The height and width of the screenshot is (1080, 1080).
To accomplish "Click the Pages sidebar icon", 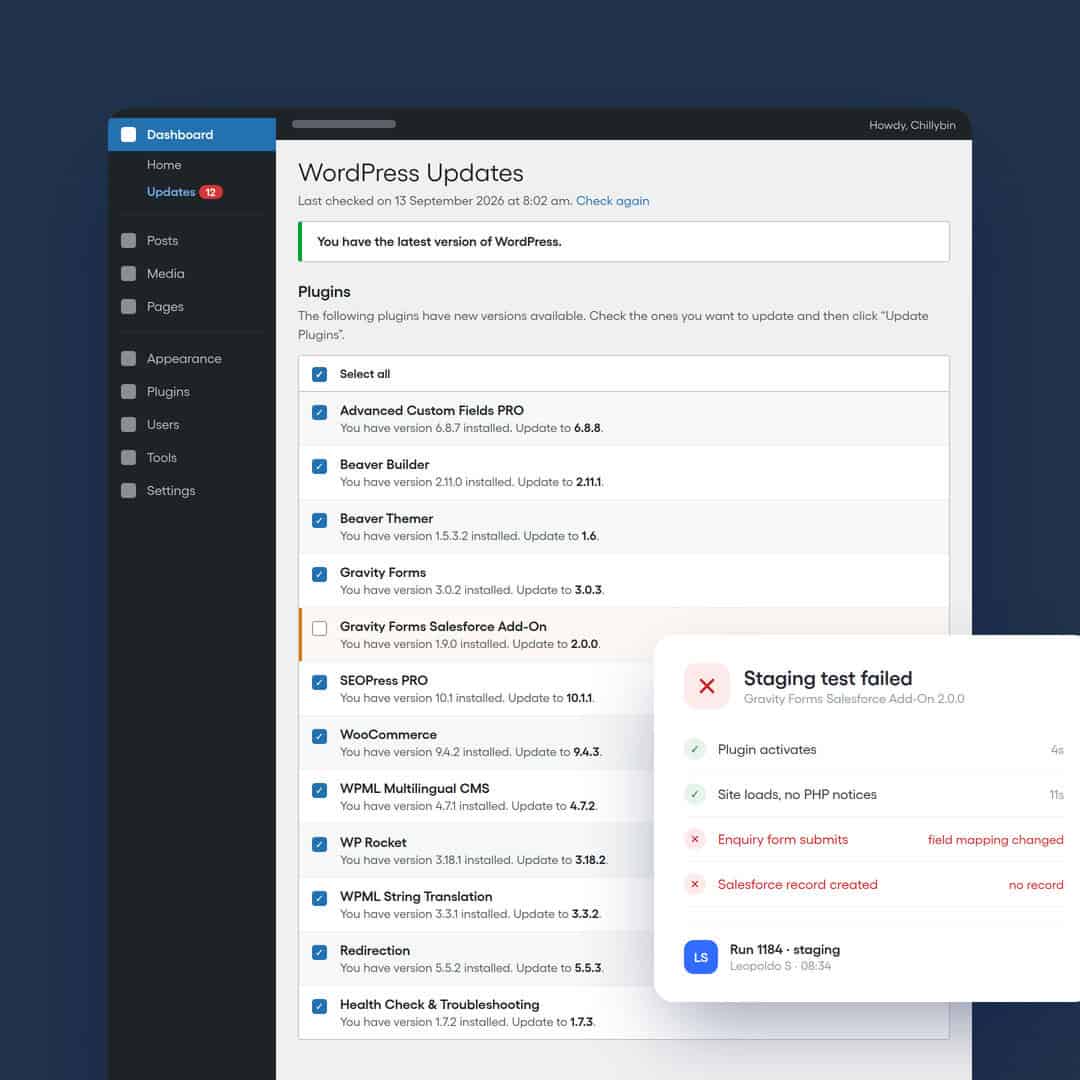I will [x=128, y=307].
